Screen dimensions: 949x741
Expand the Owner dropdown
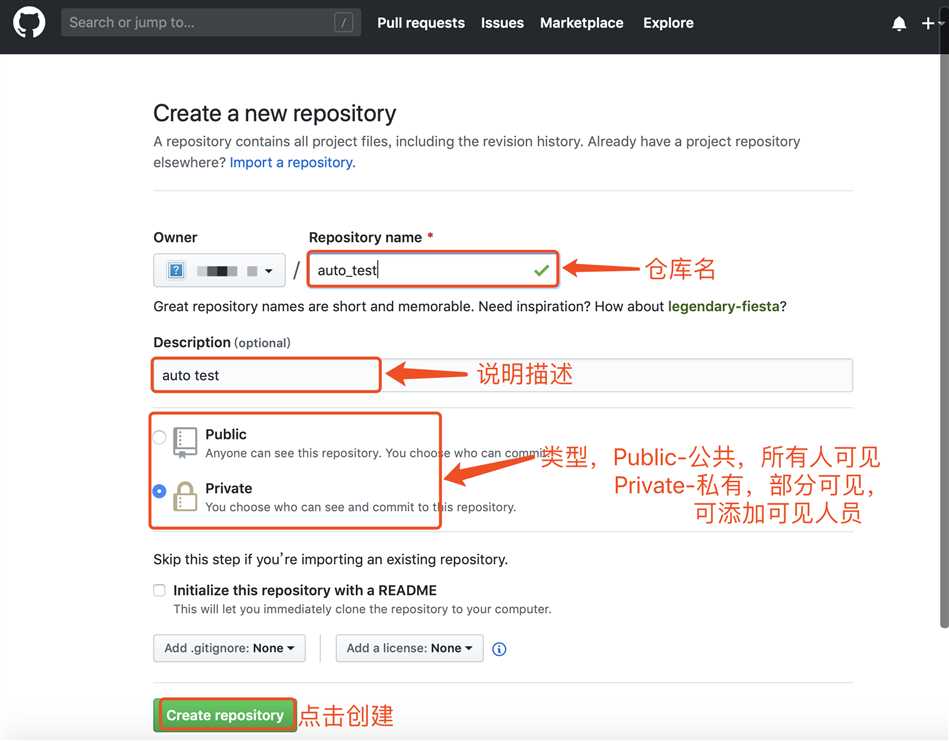[219, 270]
